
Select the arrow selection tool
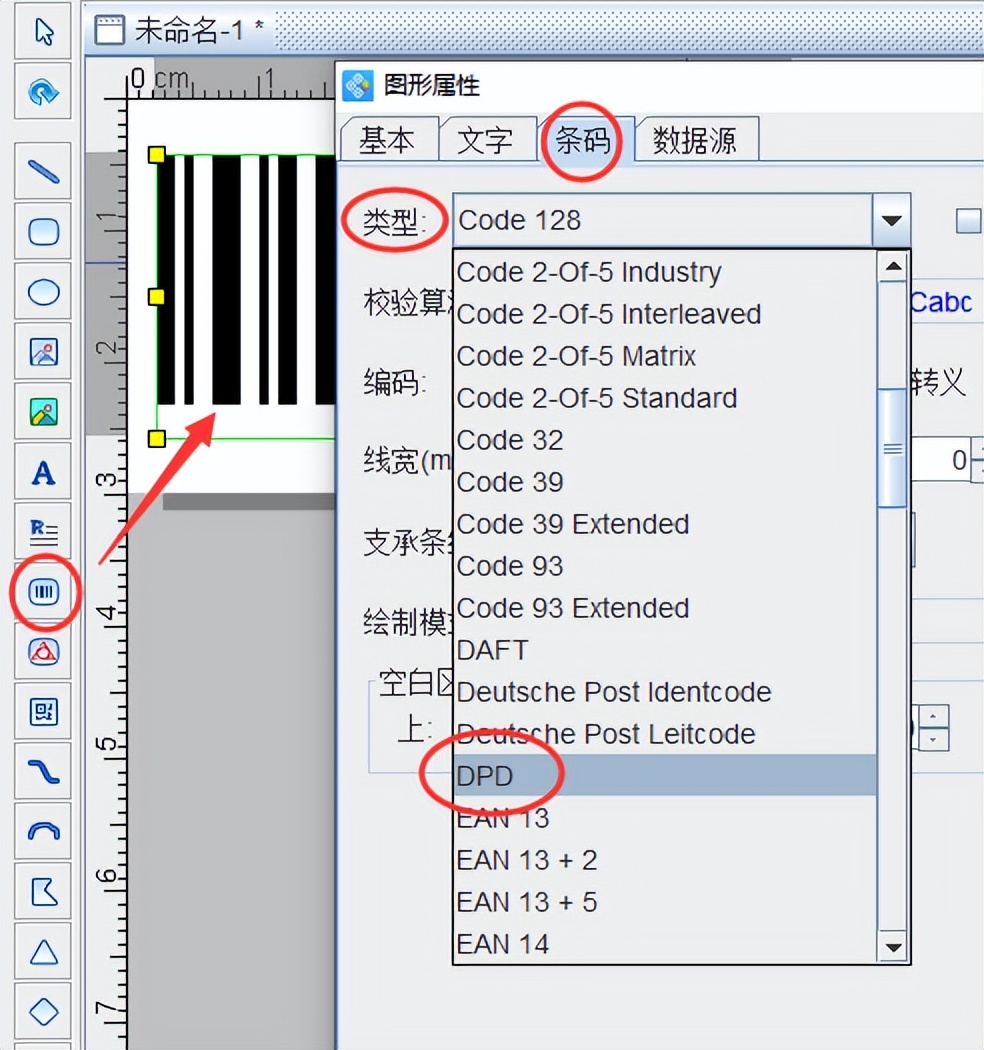(41, 31)
